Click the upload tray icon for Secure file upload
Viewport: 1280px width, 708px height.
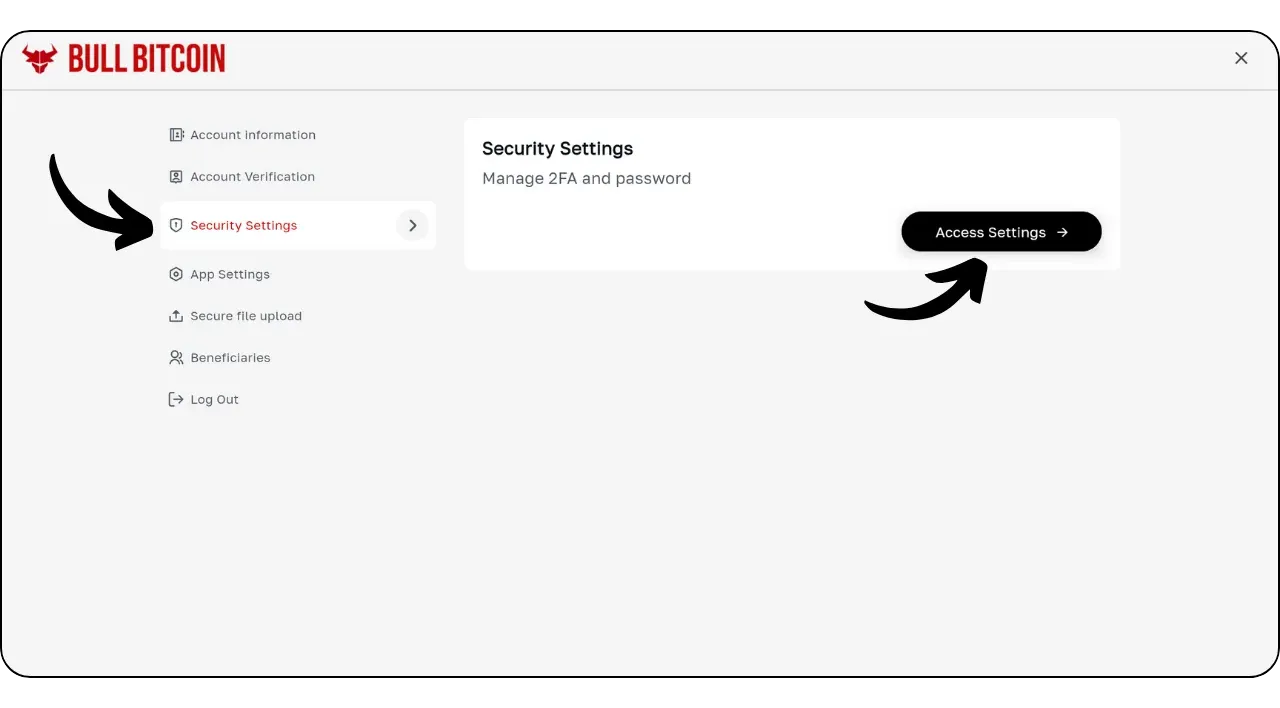point(176,316)
